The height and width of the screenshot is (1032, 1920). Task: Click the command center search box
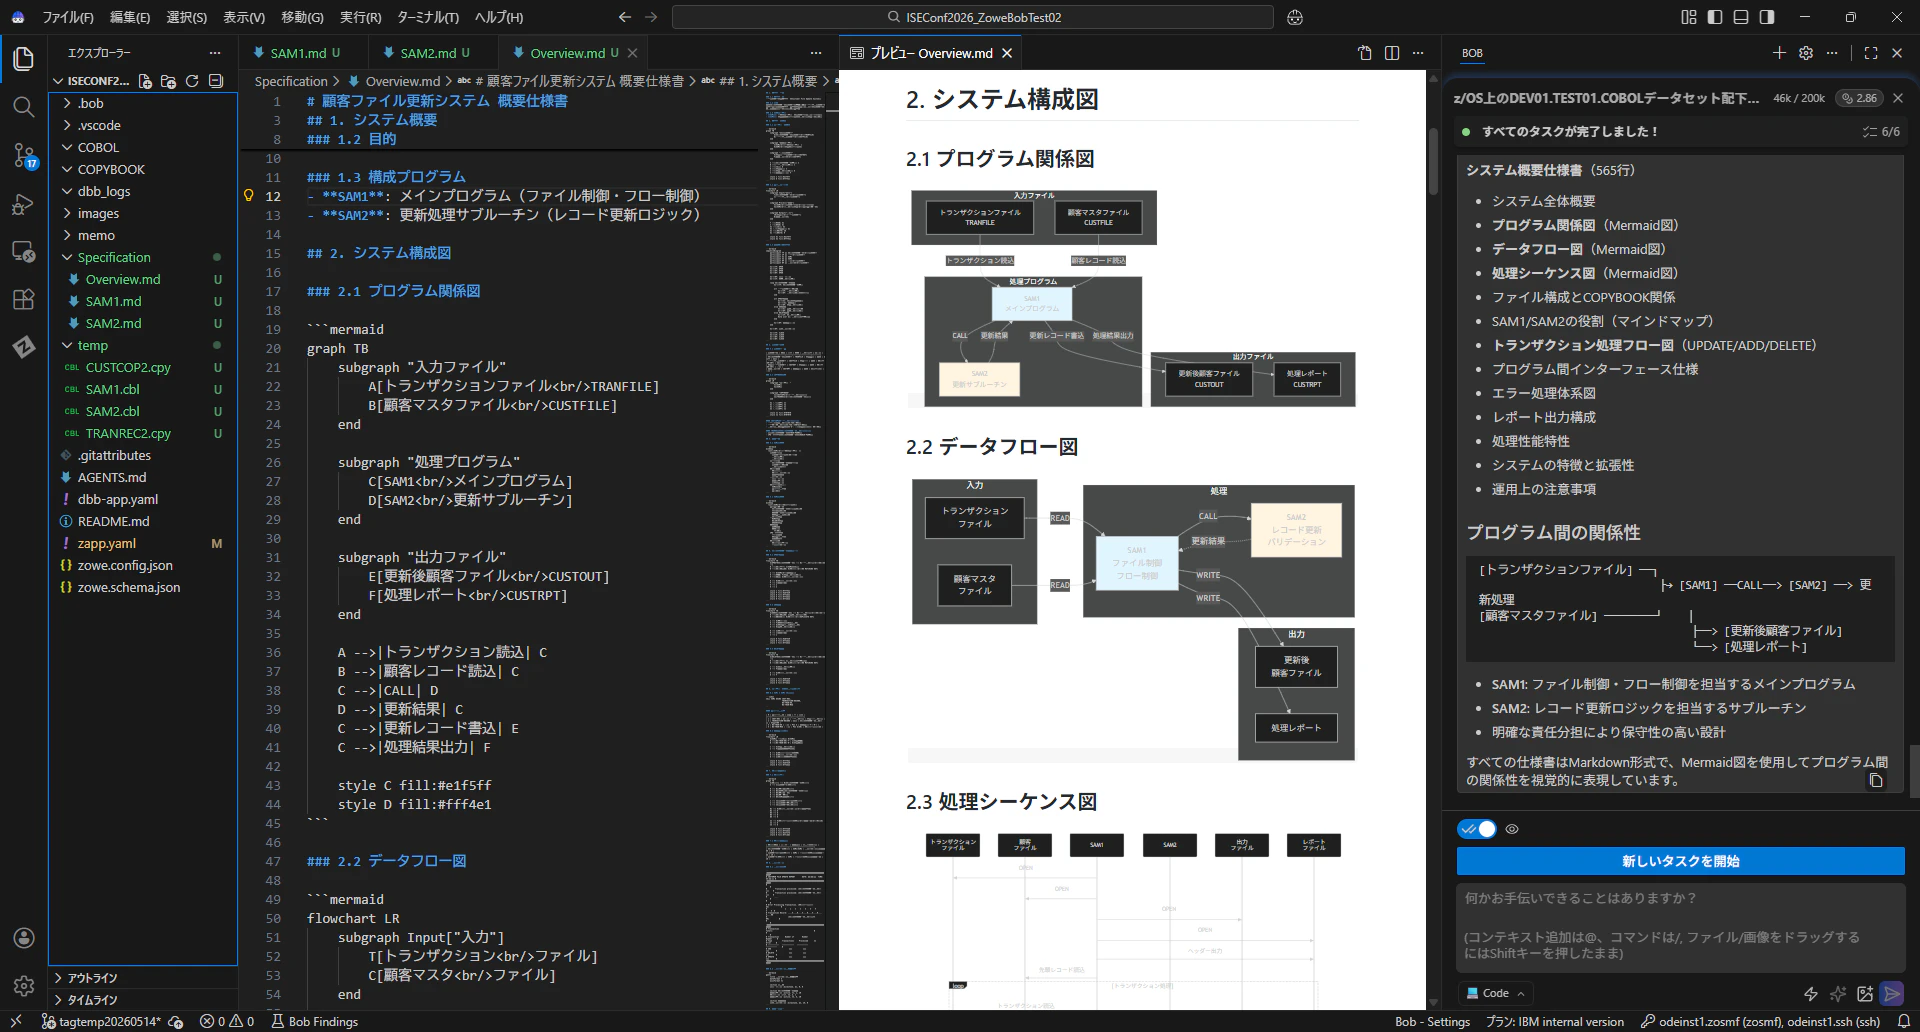[x=973, y=17]
